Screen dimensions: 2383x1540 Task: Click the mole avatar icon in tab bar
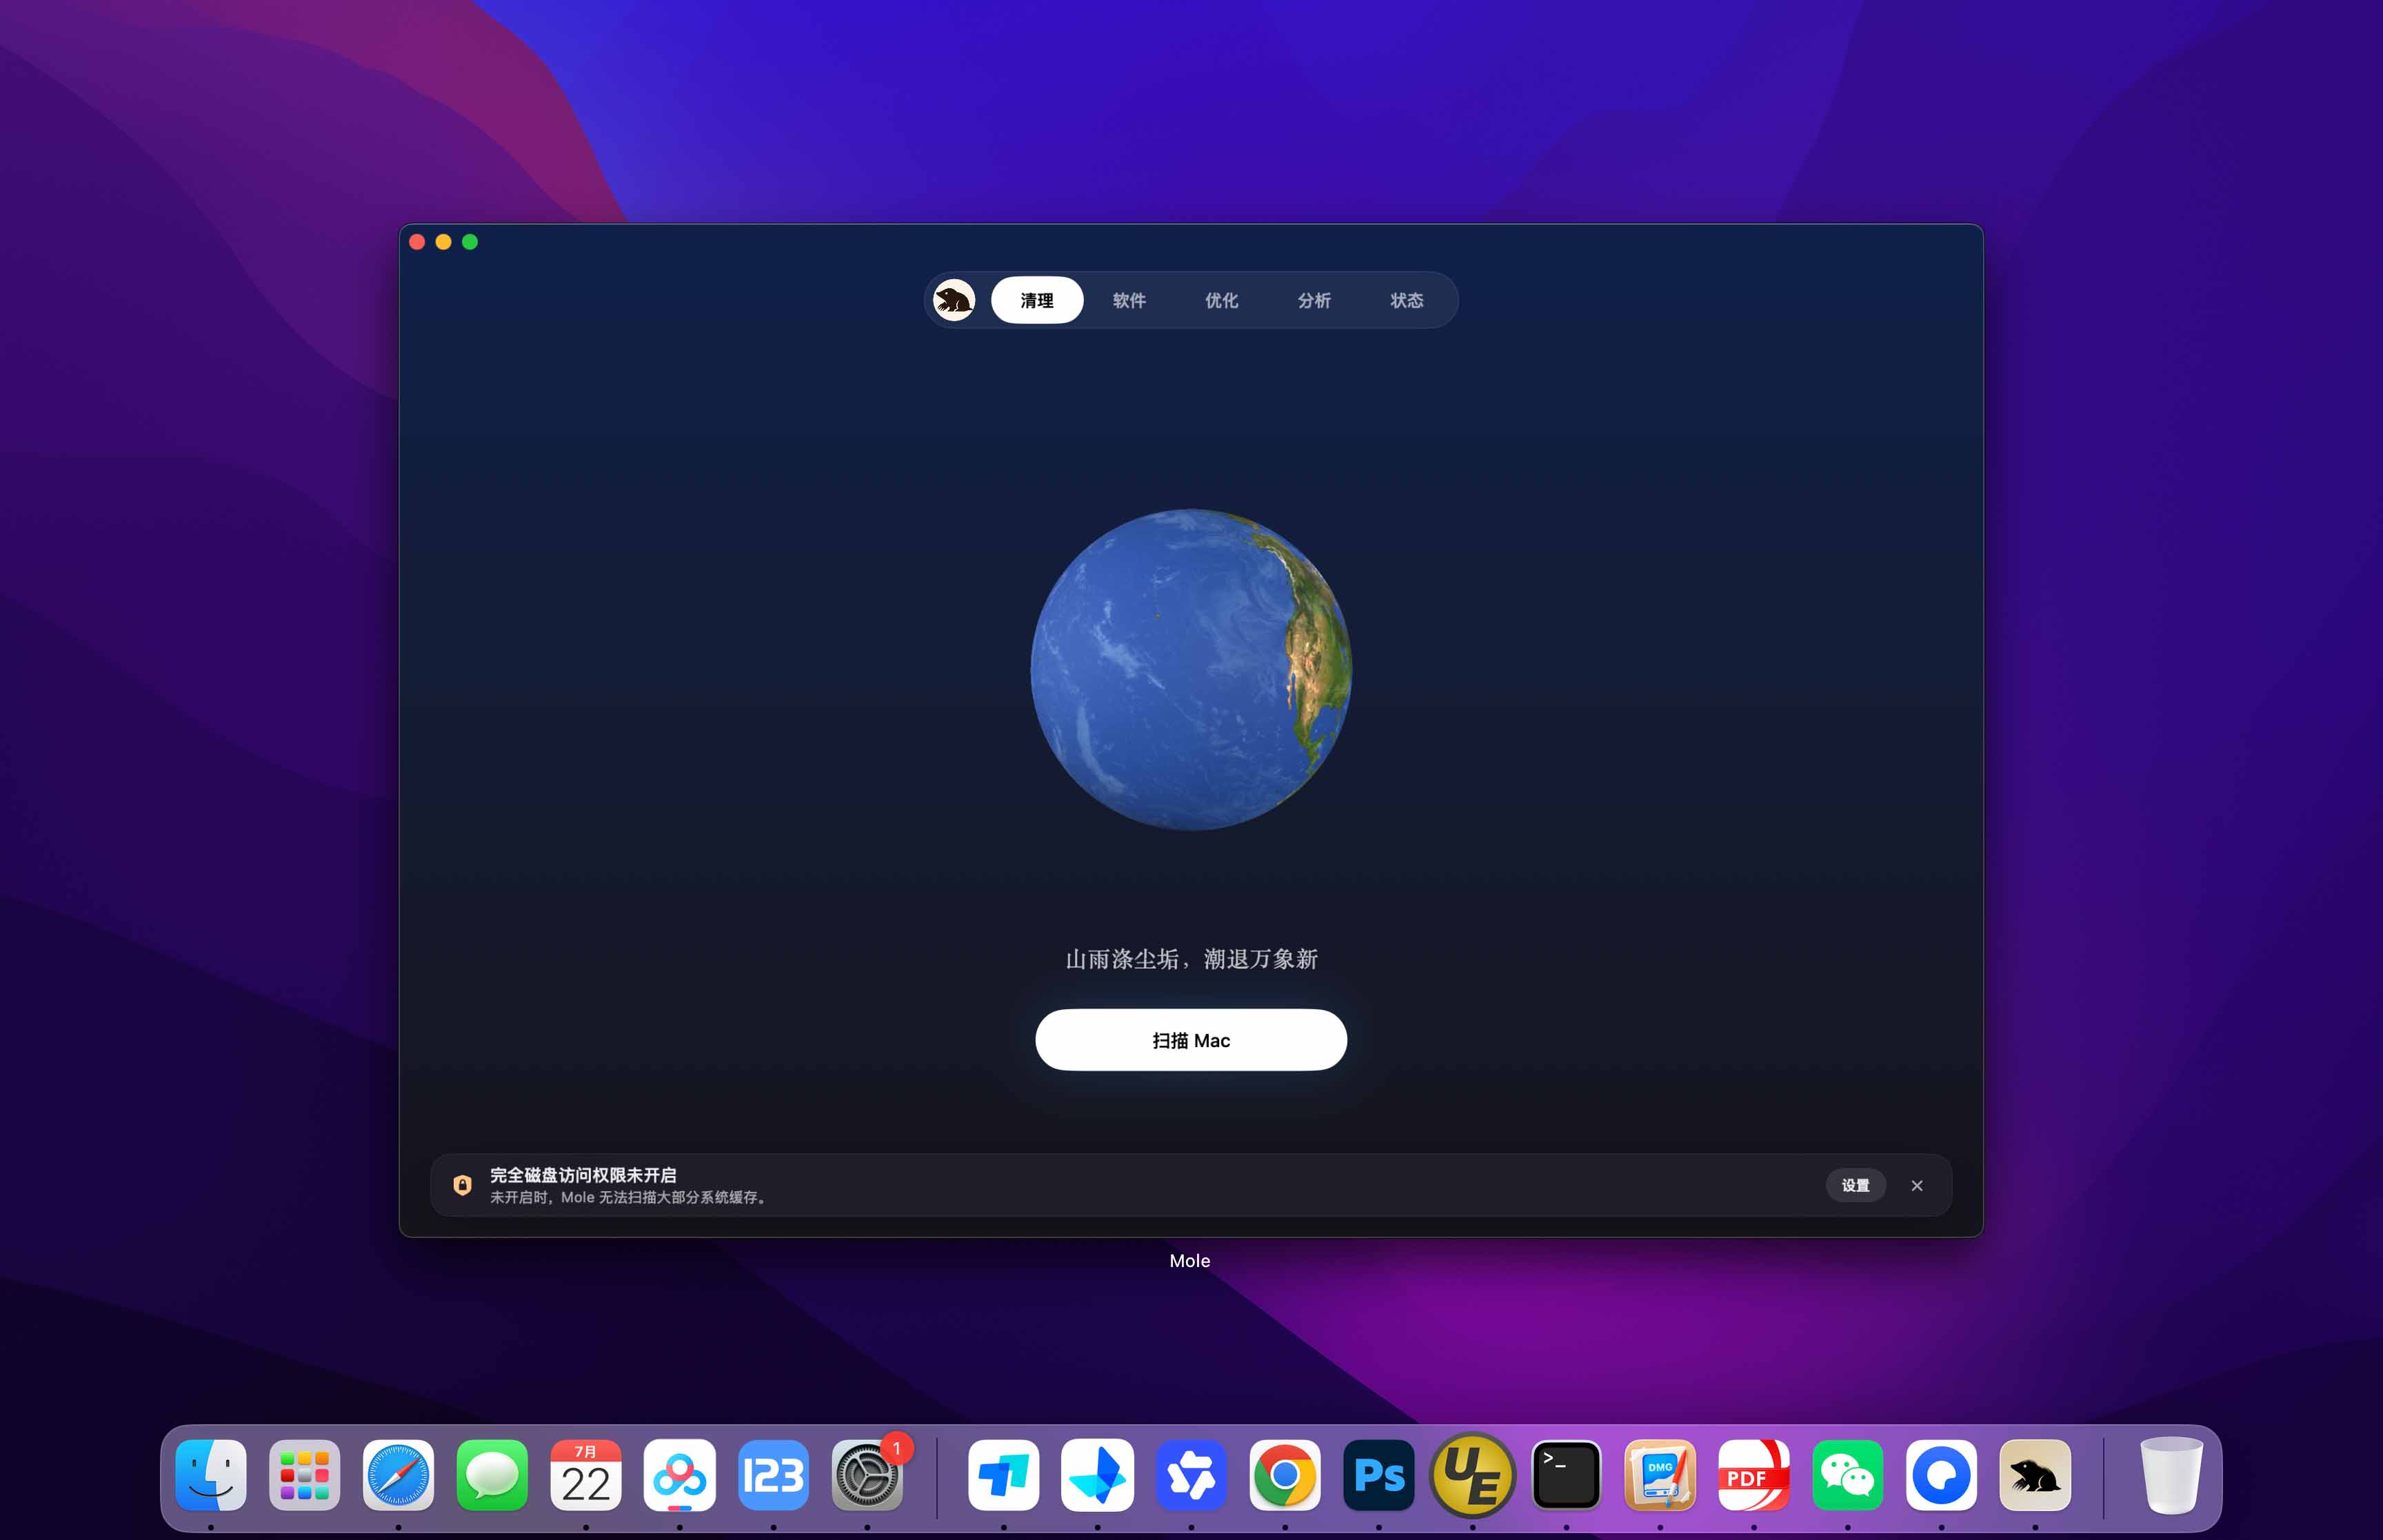(x=954, y=300)
